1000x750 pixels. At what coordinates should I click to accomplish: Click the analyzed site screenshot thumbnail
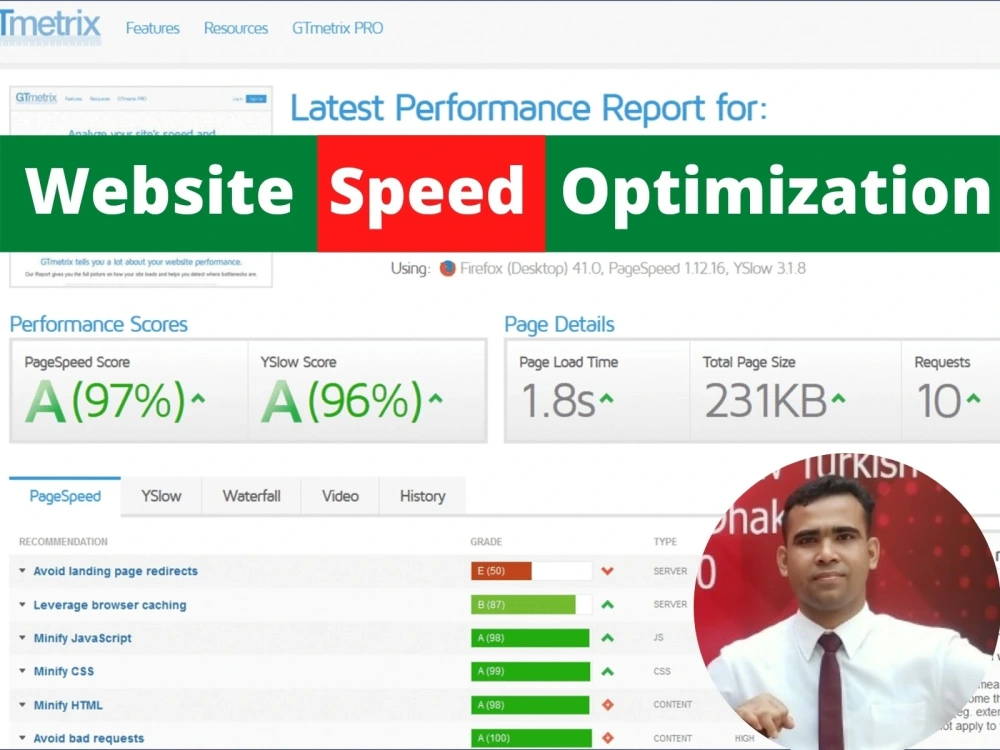(141, 186)
